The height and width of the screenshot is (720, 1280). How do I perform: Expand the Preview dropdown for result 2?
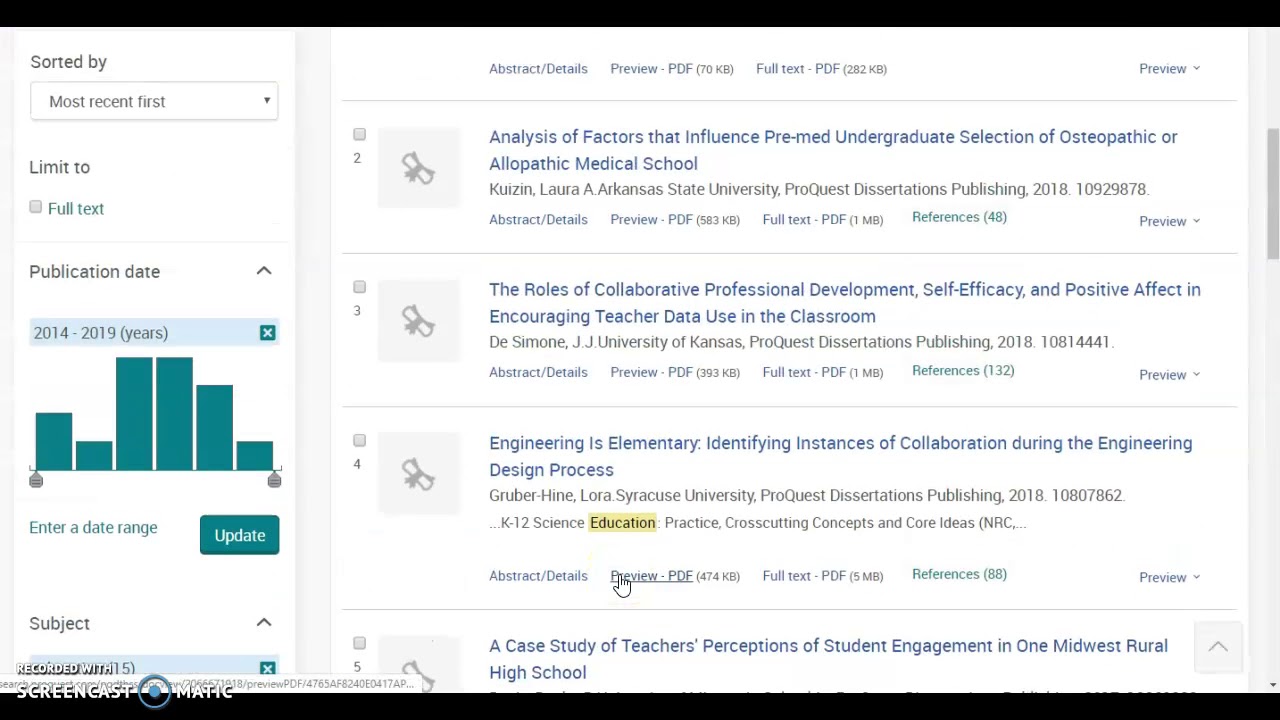pyautogui.click(x=1169, y=221)
